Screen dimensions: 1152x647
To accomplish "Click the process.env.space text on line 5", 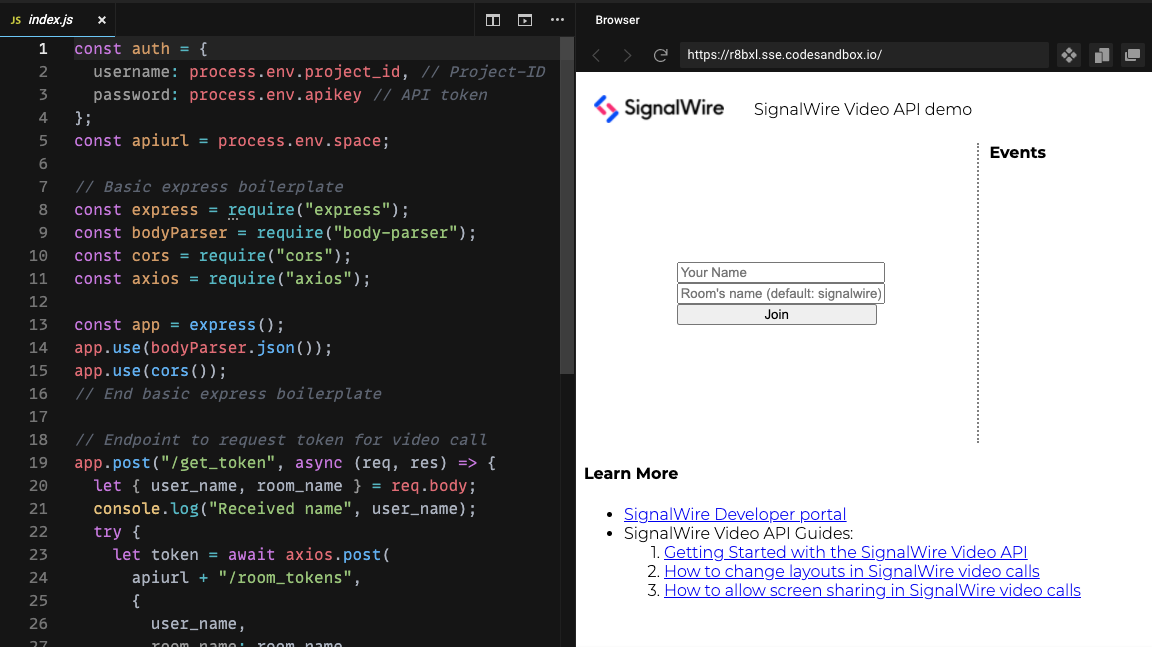I will pyautogui.click(x=299, y=141).
